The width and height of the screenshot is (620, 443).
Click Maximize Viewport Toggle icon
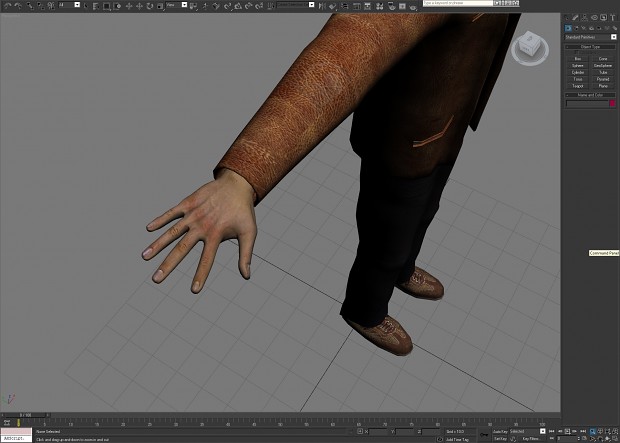[x=615, y=439]
